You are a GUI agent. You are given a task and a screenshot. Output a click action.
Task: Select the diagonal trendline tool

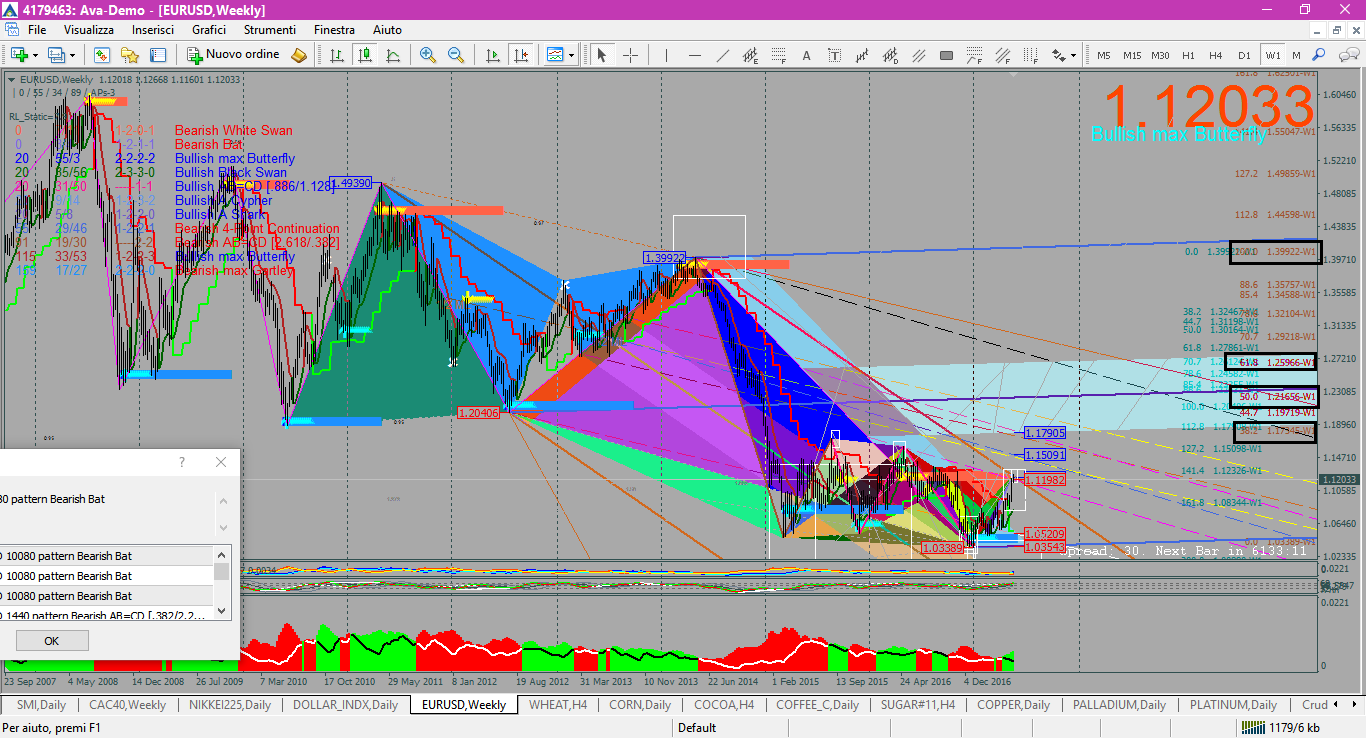(x=722, y=55)
